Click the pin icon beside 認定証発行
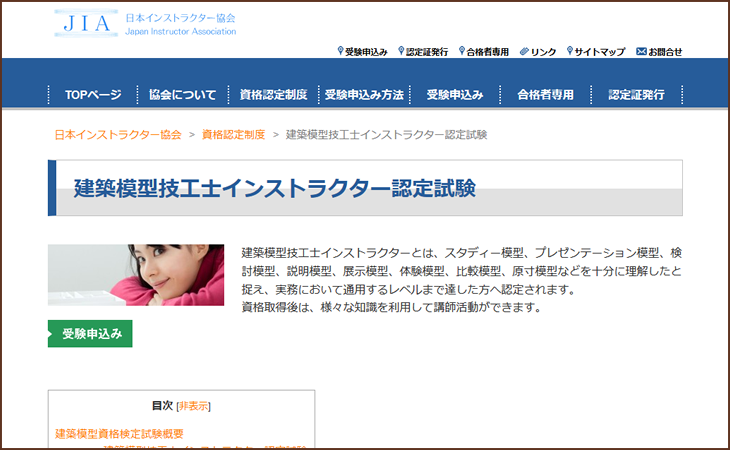The height and width of the screenshot is (450, 730). tap(400, 51)
